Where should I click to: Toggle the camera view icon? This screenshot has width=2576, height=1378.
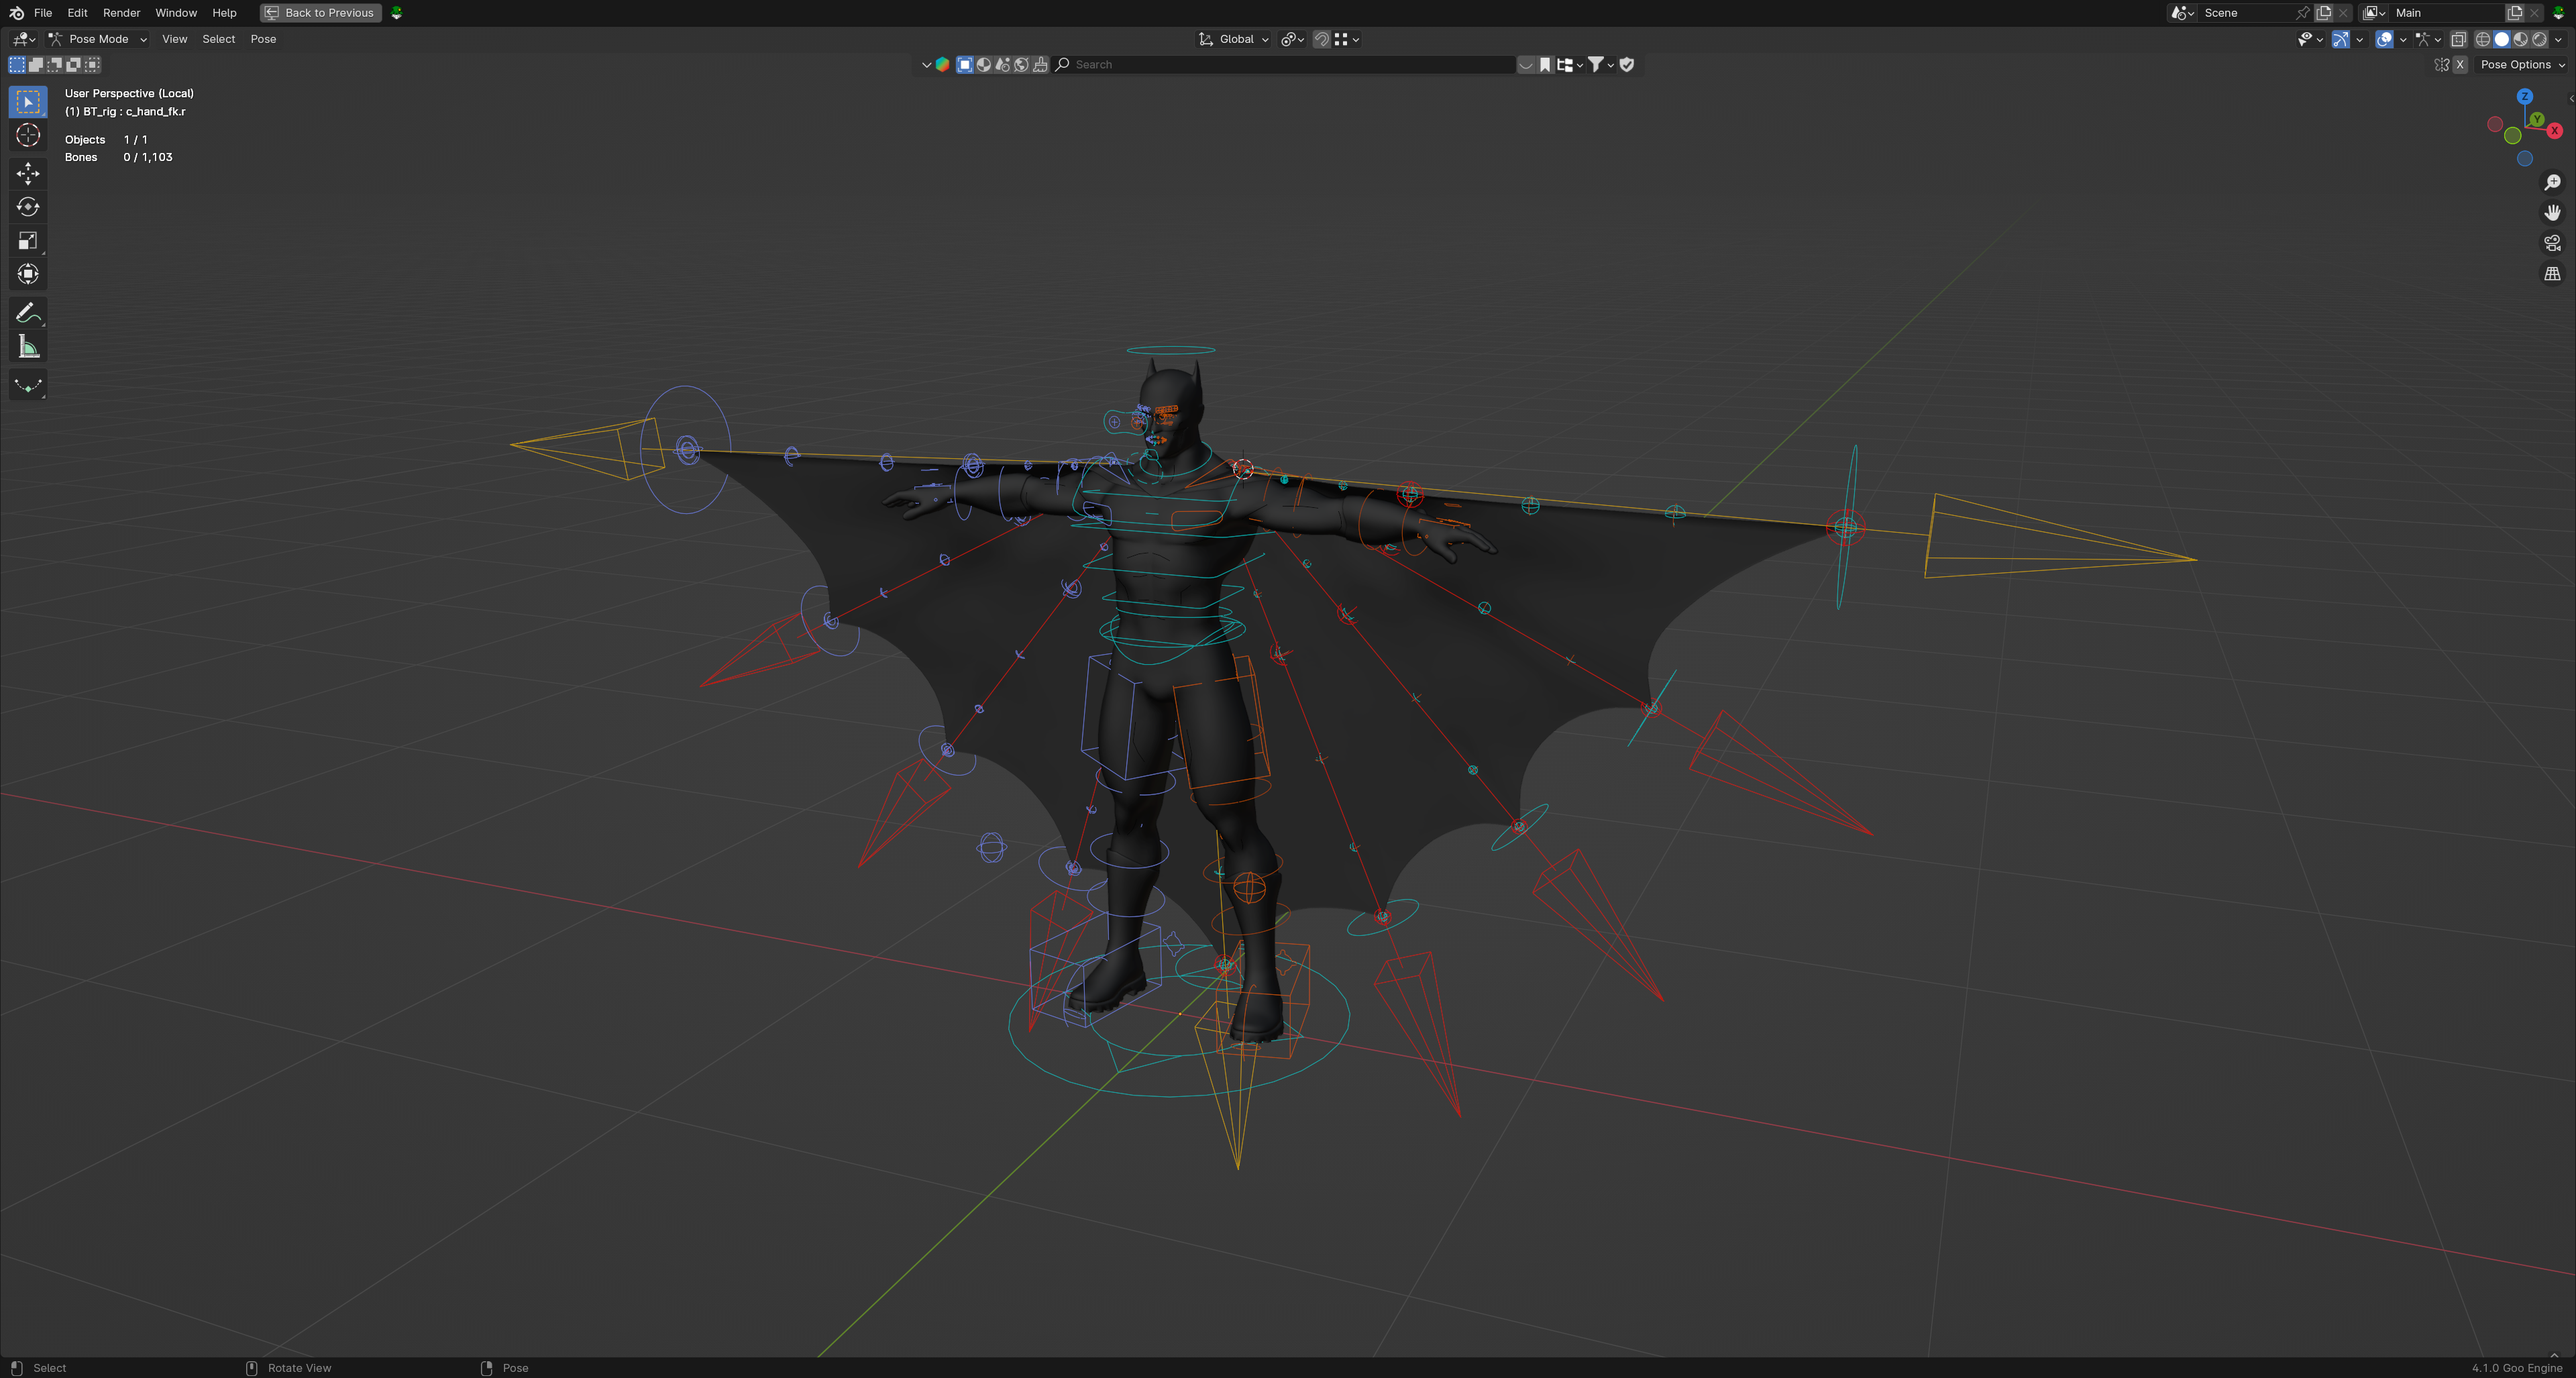coord(2552,243)
